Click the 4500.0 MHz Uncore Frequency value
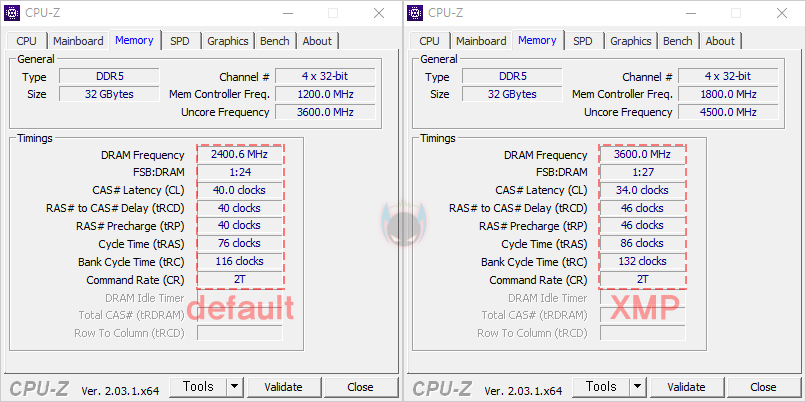Viewport: 806px width, 402px height. (x=728, y=112)
